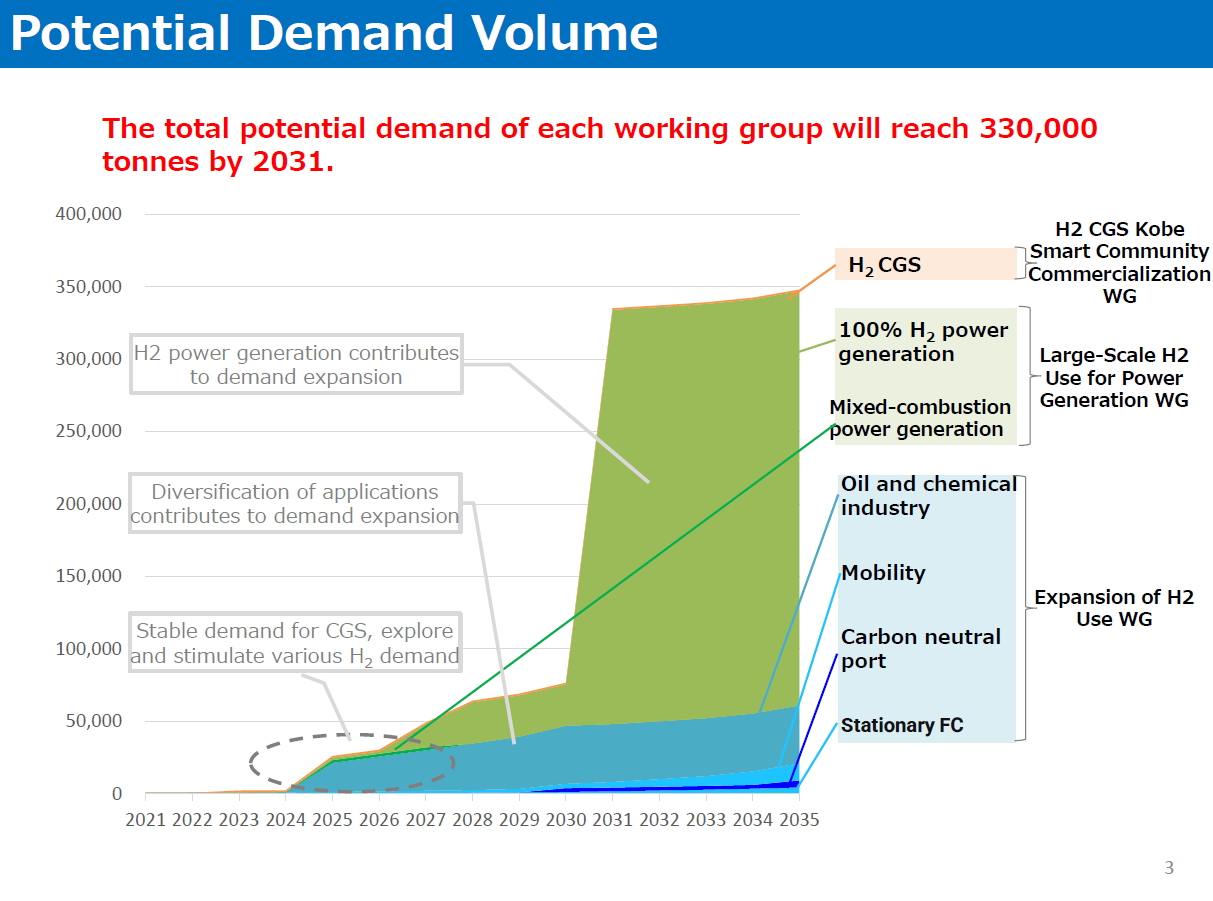The height and width of the screenshot is (901, 1213).
Task: Select the "Carbon neutral port" label
Action: pyautogui.click(x=920, y=649)
